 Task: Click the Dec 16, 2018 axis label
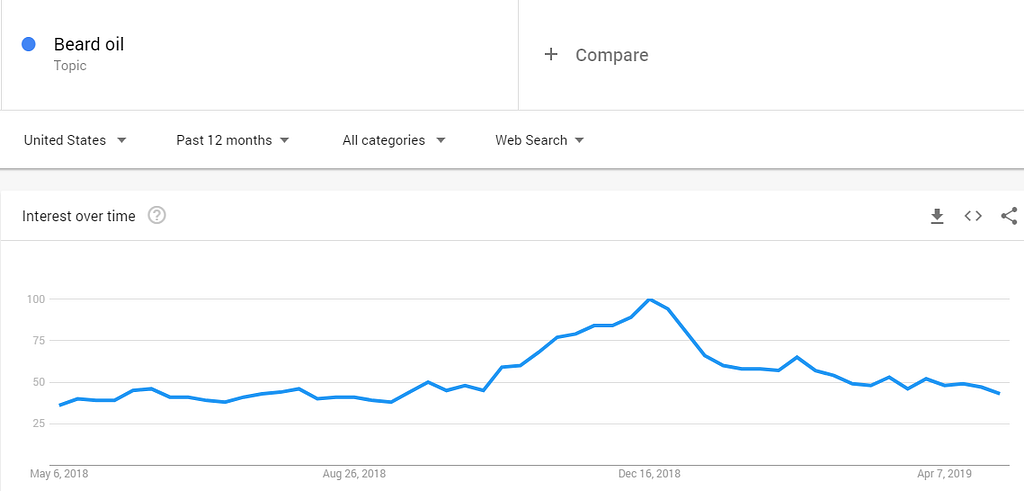click(x=649, y=473)
